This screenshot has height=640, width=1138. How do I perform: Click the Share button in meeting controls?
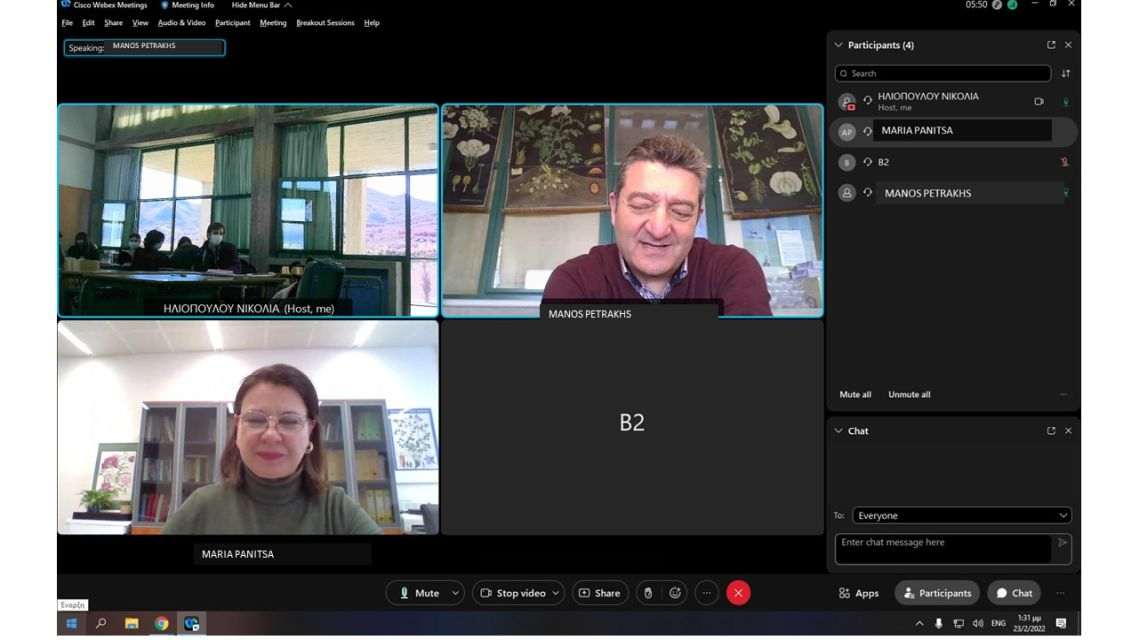click(x=599, y=593)
